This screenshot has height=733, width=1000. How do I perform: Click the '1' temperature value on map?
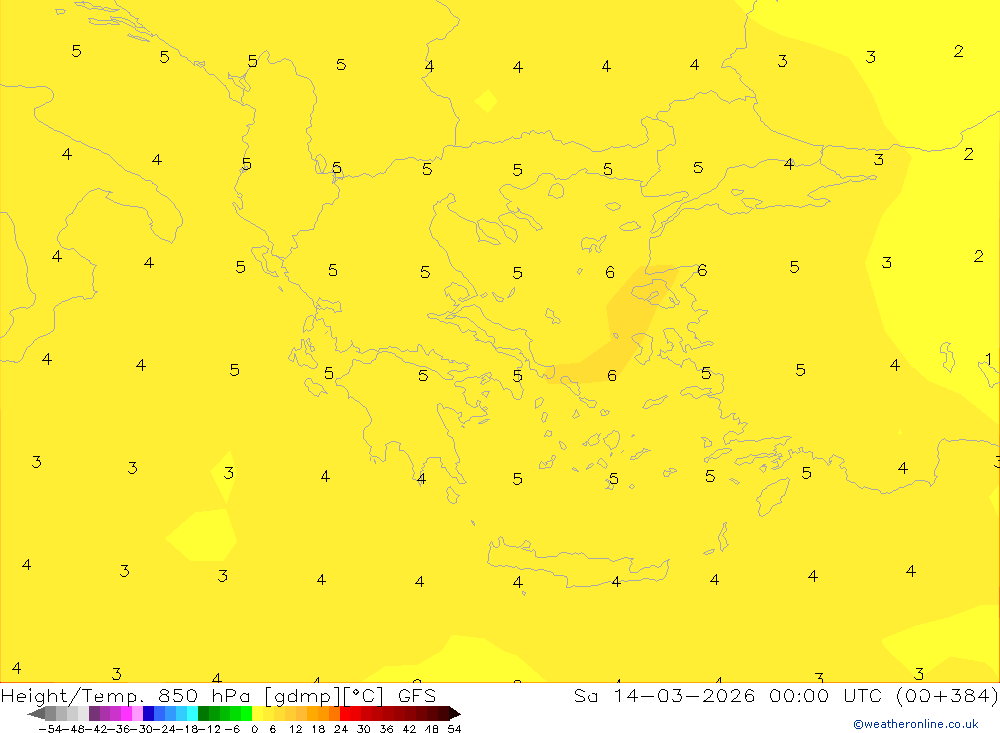point(989,359)
